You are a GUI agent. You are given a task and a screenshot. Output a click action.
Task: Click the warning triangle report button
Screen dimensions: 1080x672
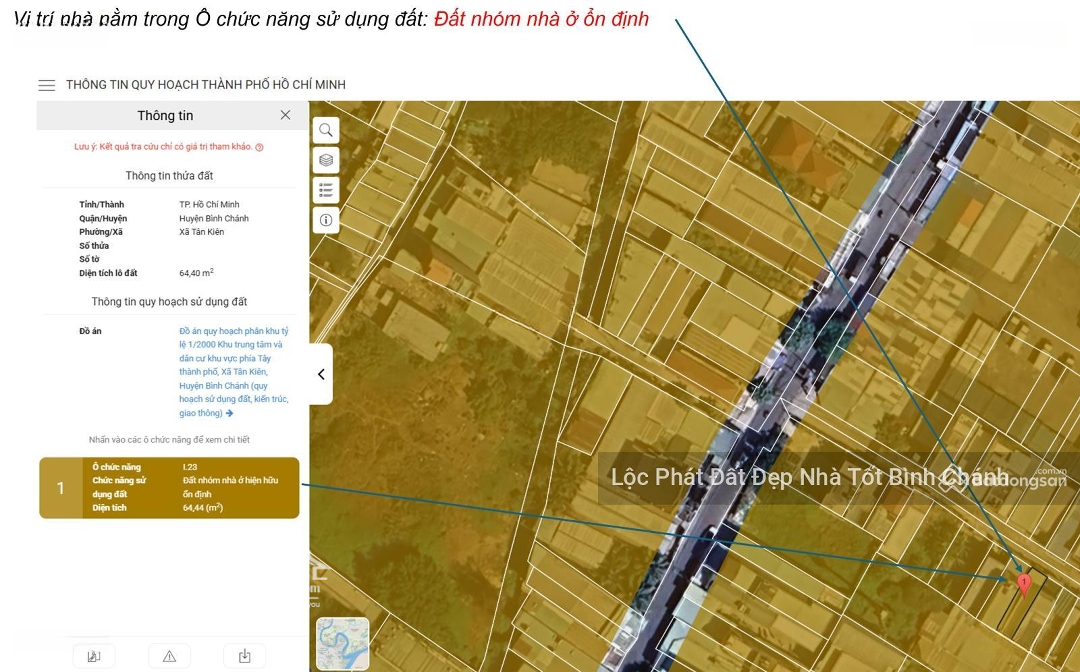point(169,656)
